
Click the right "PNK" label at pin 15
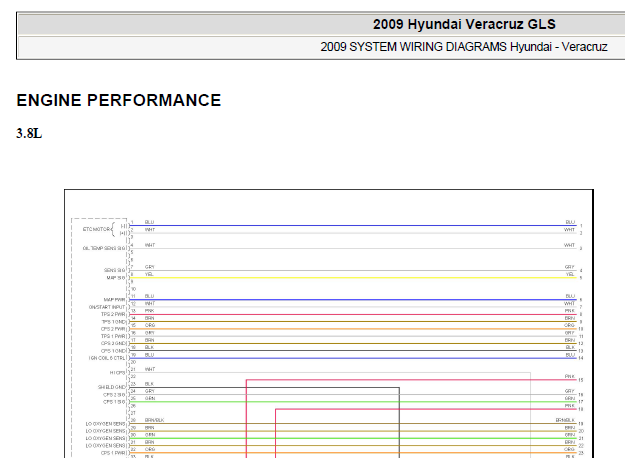(570, 376)
